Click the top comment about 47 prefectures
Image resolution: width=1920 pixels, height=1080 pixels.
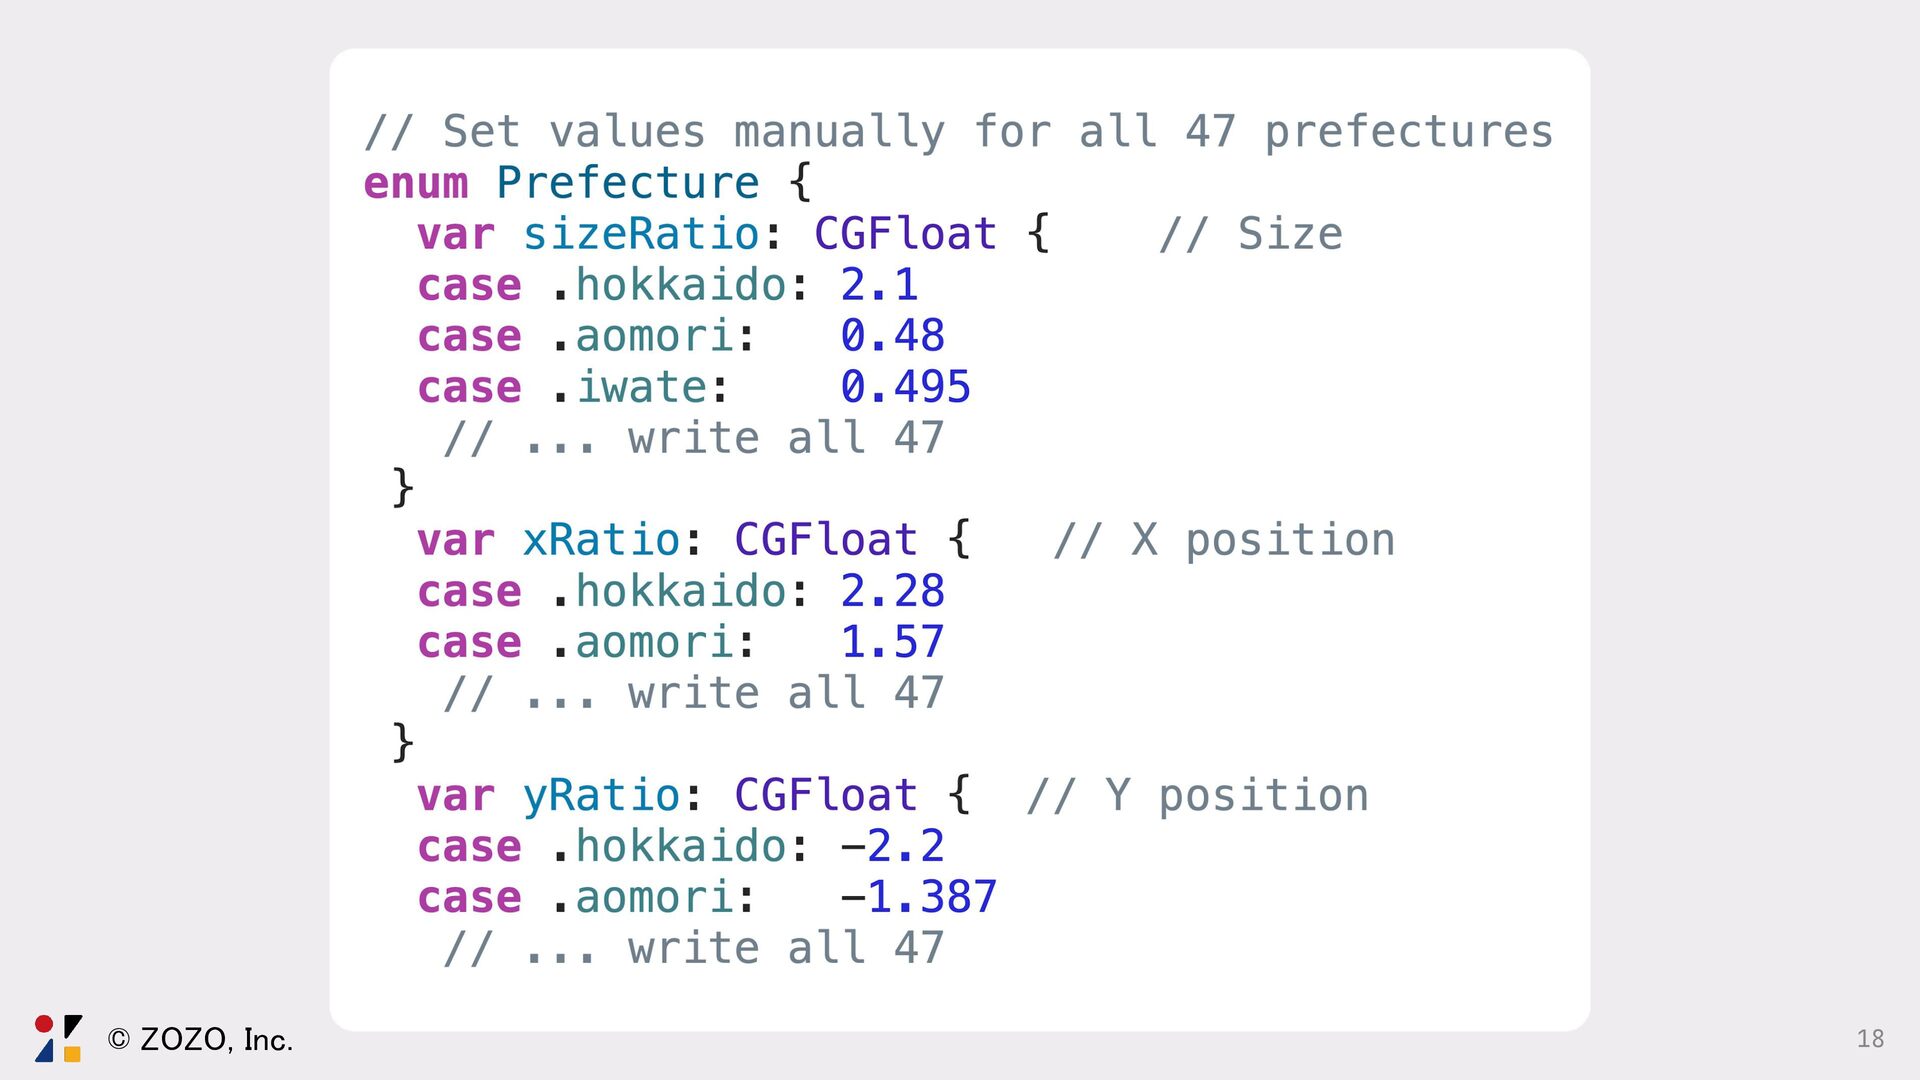[x=958, y=133]
